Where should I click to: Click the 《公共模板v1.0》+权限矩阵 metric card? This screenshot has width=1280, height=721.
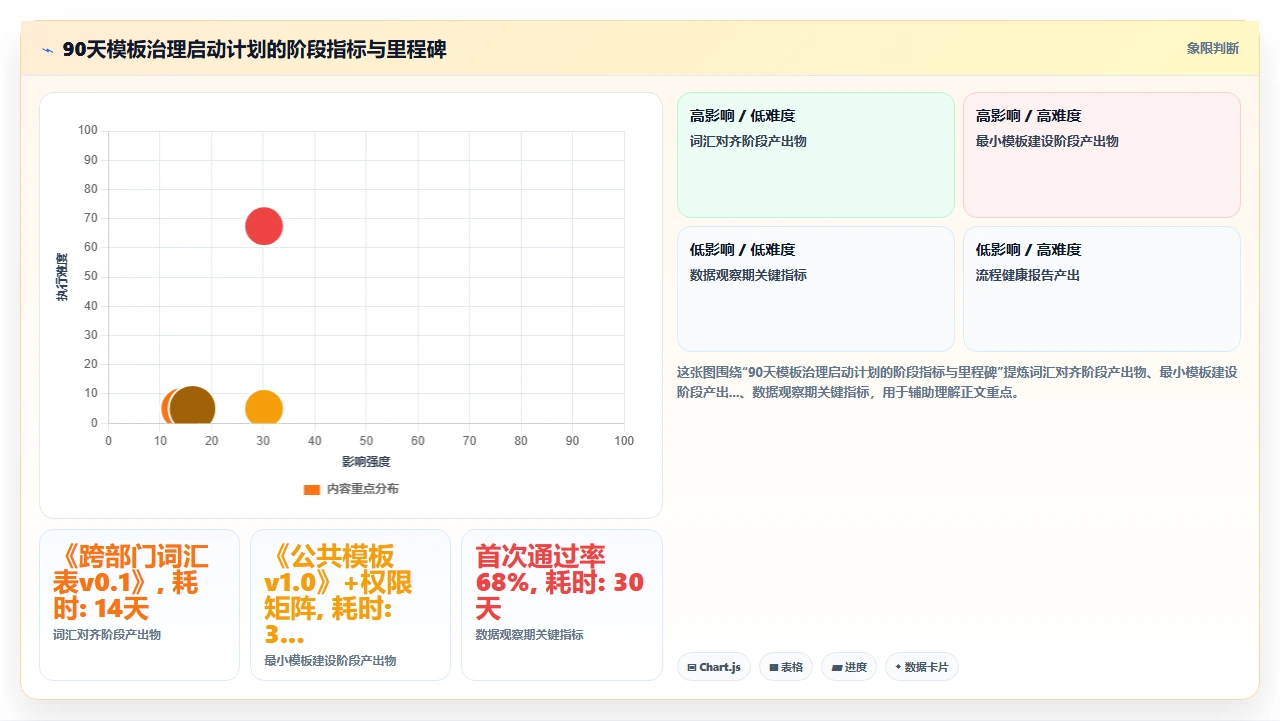tap(350, 605)
